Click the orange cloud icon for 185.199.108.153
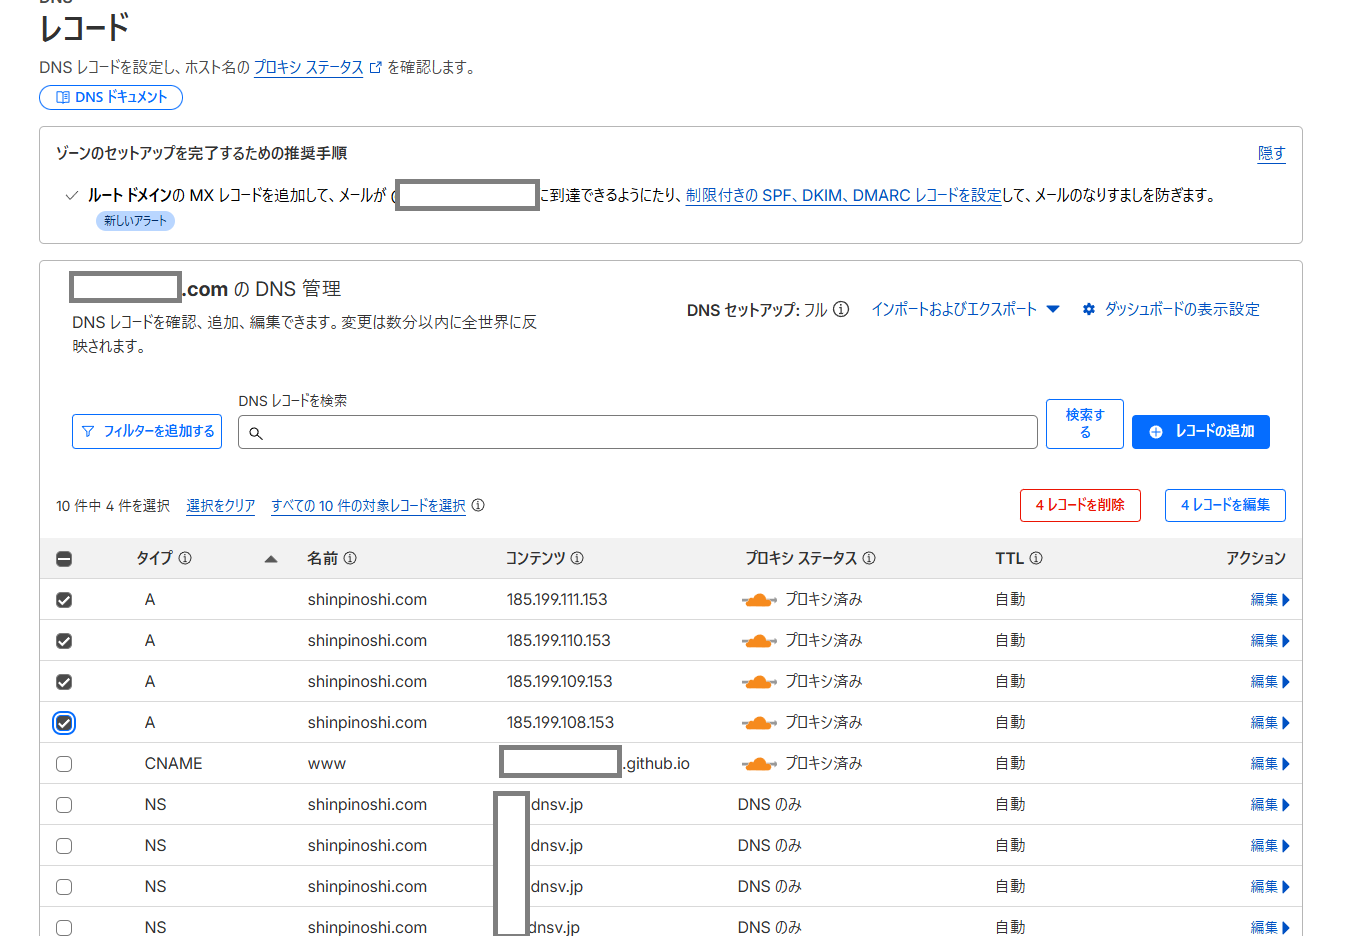 [x=759, y=723]
